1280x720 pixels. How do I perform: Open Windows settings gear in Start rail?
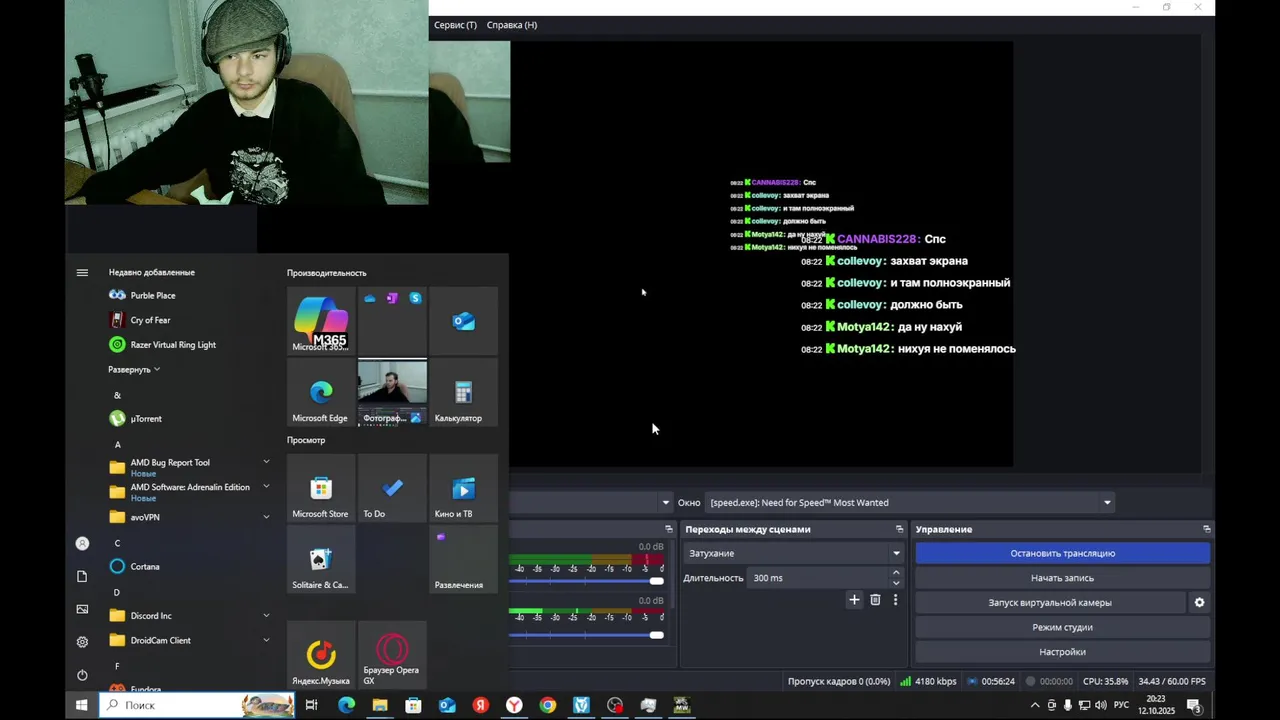[x=82, y=642]
